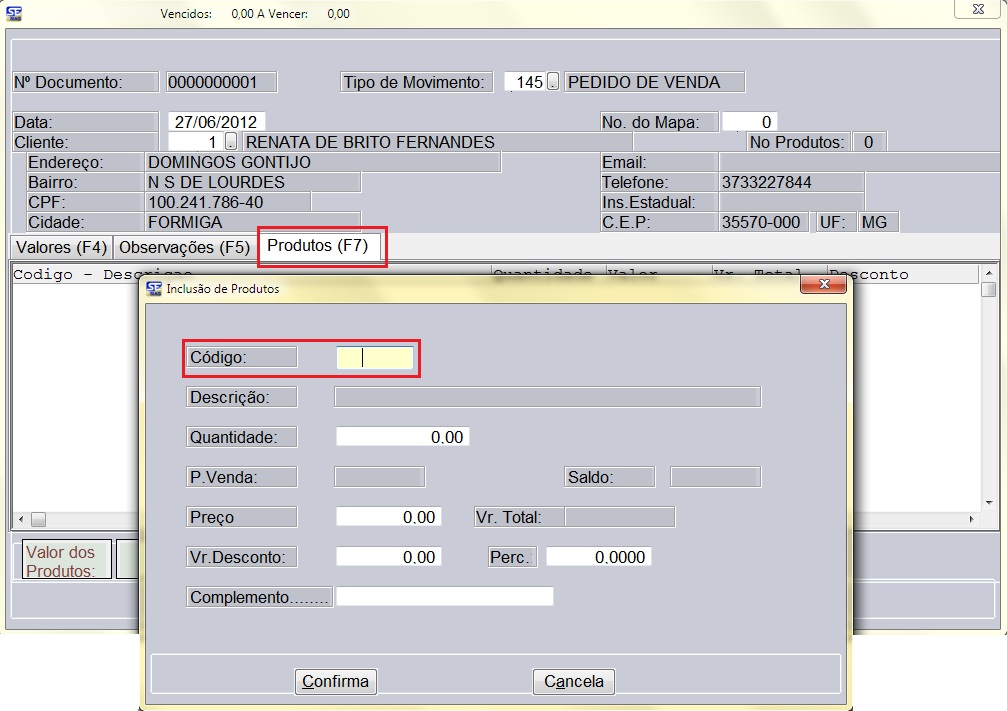Click right arrow of product list horizontal scrollbar
Viewport: 1007px width, 711px height.
(x=970, y=520)
